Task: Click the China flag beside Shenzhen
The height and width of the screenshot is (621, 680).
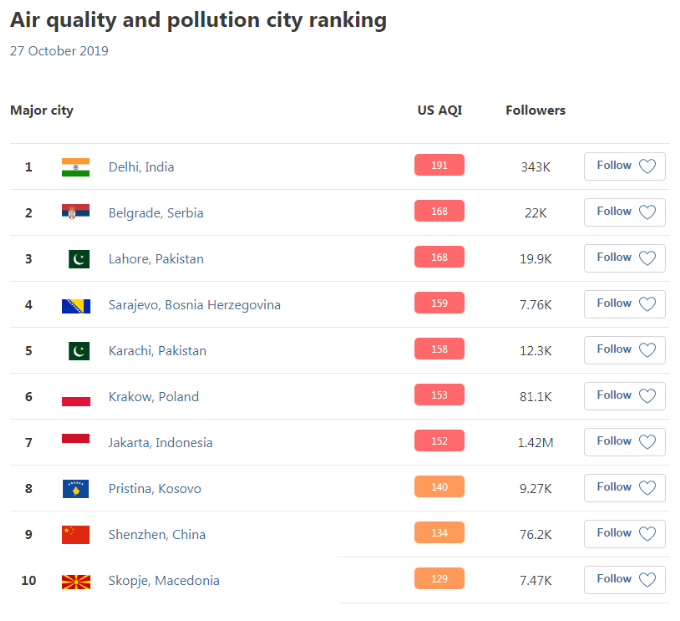Action: (76, 535)
